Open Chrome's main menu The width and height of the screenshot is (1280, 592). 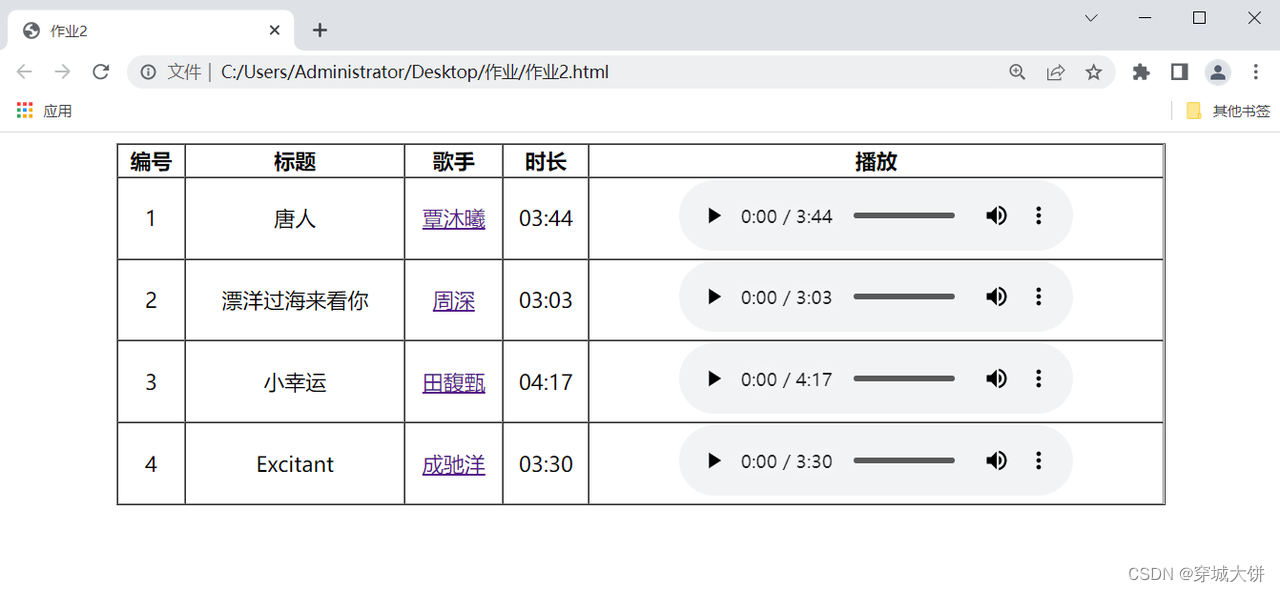tap(1256, 72)
